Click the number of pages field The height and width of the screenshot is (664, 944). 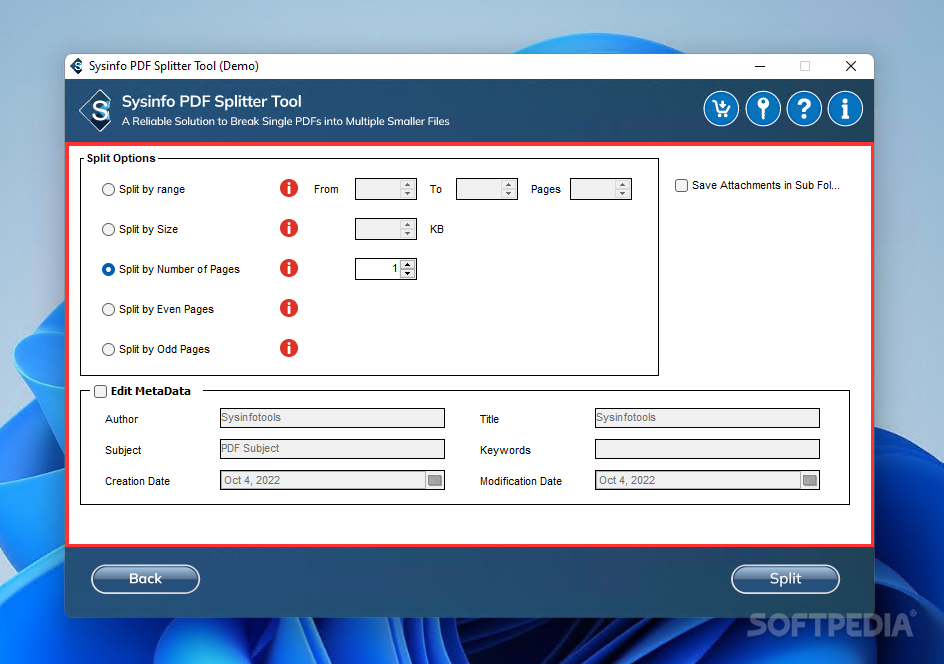379,269
